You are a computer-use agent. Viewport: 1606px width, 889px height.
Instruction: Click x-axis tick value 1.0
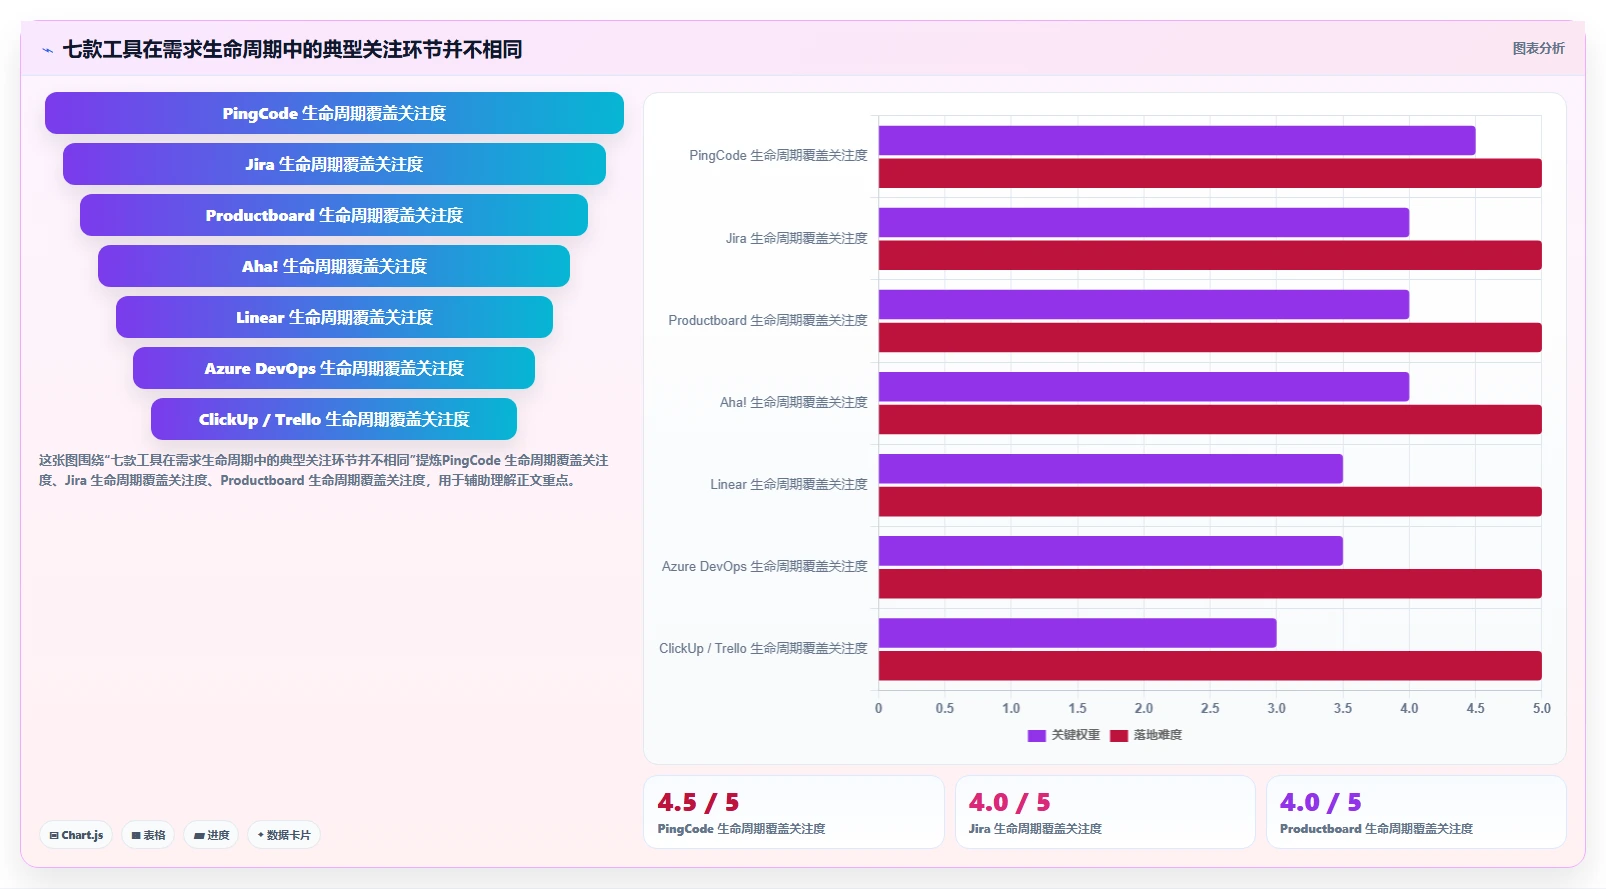1011,708
